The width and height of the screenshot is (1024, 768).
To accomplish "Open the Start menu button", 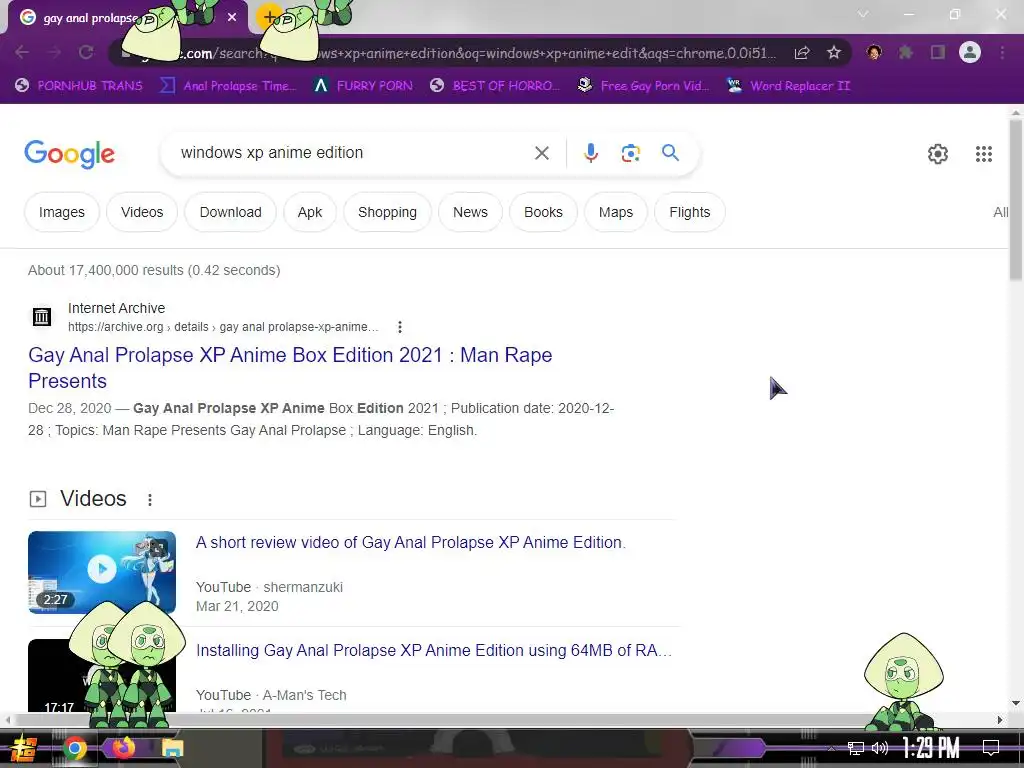I will [24, 748].
